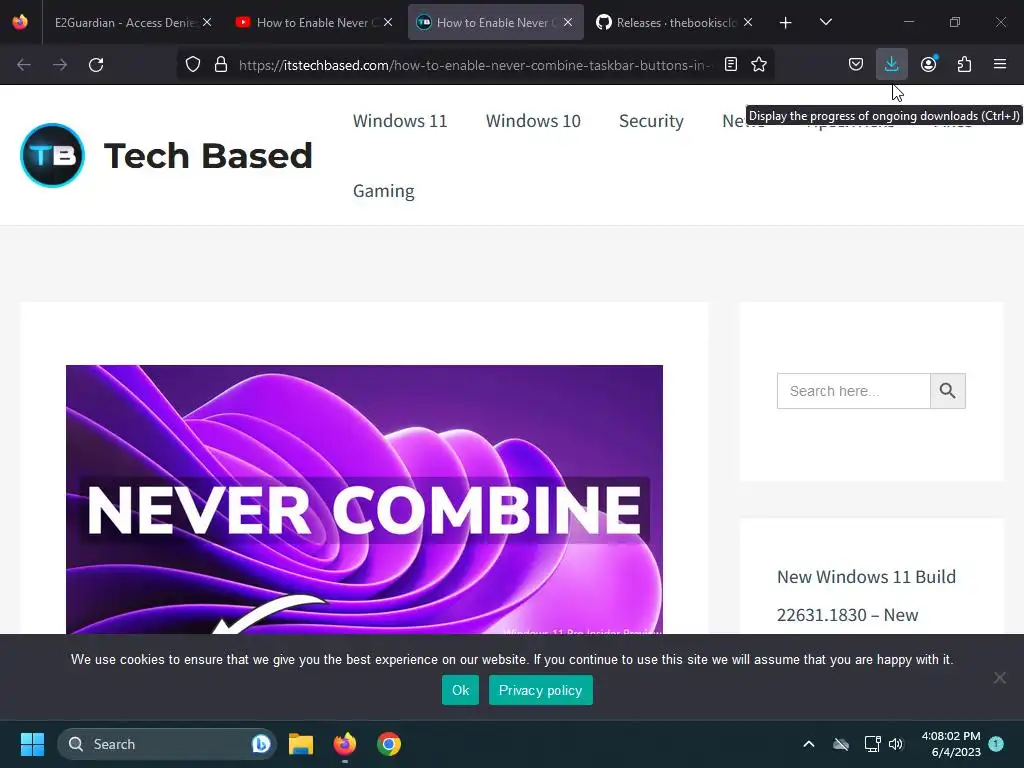Show hidden system tray icons chevron
The width and height of the screenshot is (1024, 768).
point(808,744)
